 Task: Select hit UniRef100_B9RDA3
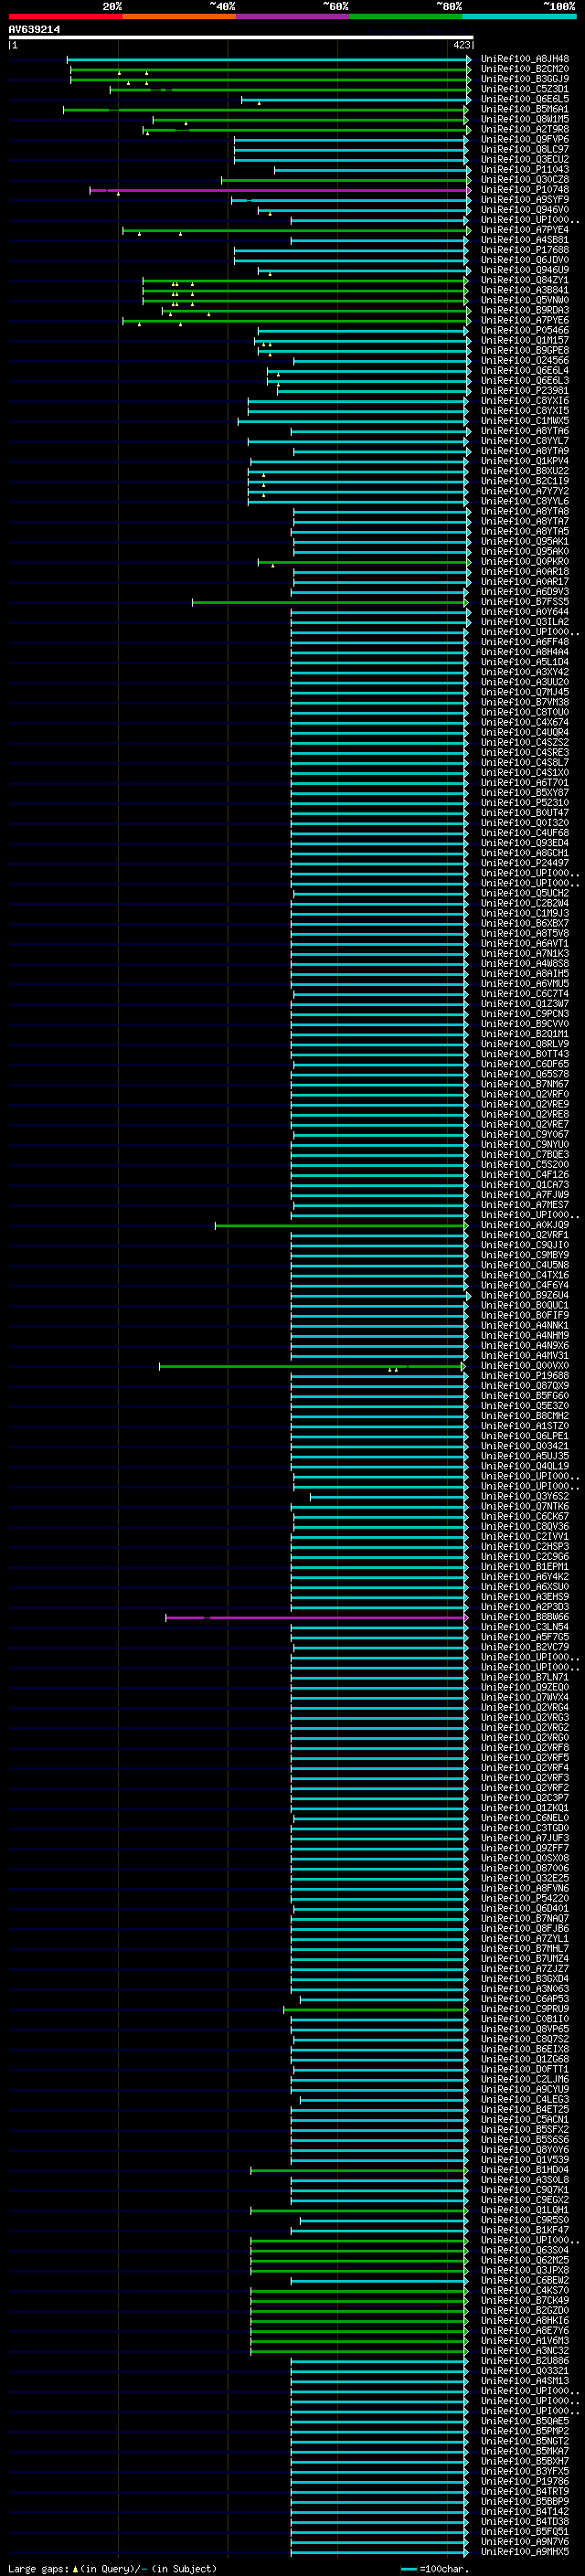(x=525, y=310)
